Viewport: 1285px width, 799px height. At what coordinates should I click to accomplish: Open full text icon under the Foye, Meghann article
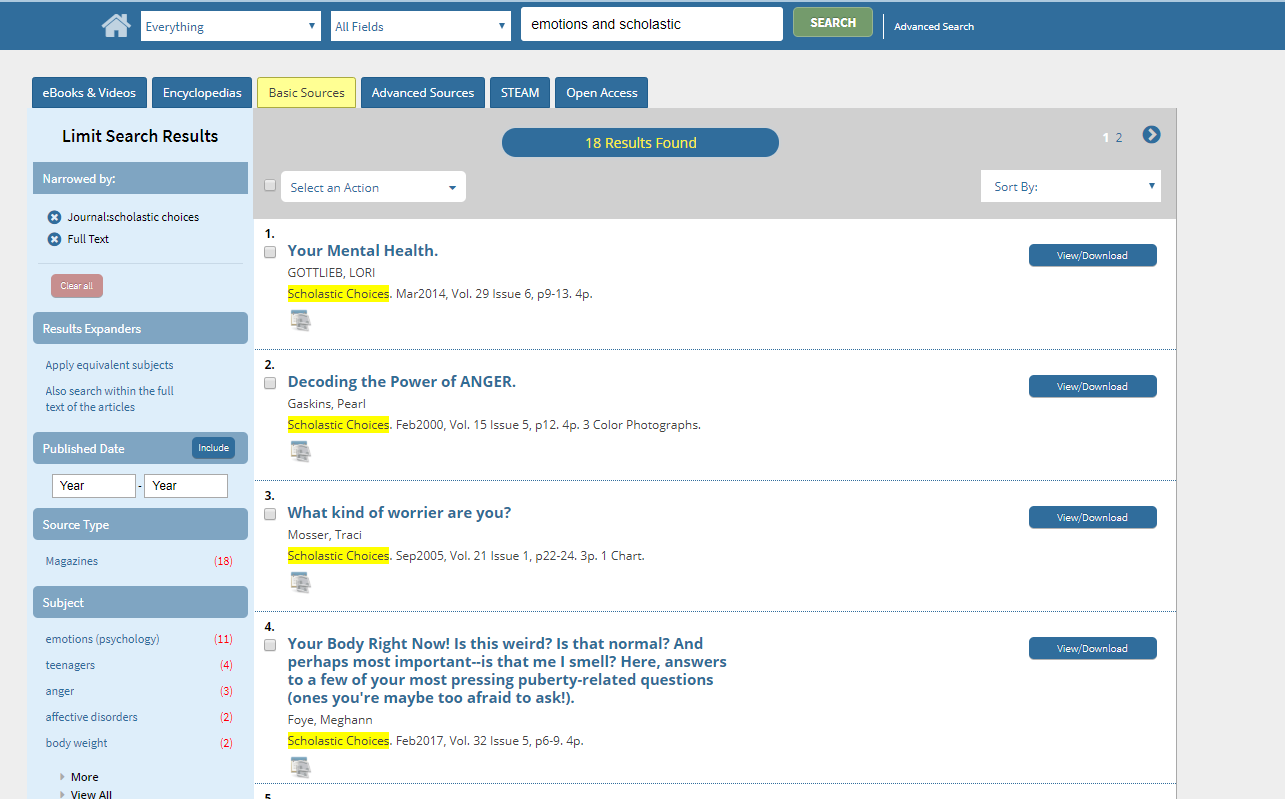tap(300, 767)
